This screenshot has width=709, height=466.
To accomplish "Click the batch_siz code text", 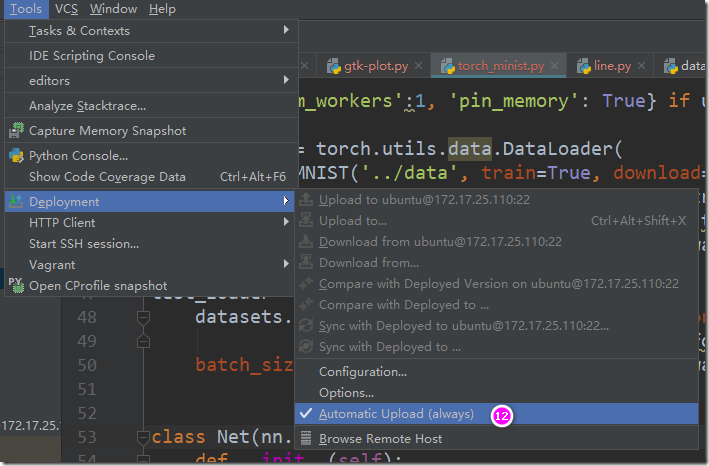I will pyautogui.click(x=244, y=365).
